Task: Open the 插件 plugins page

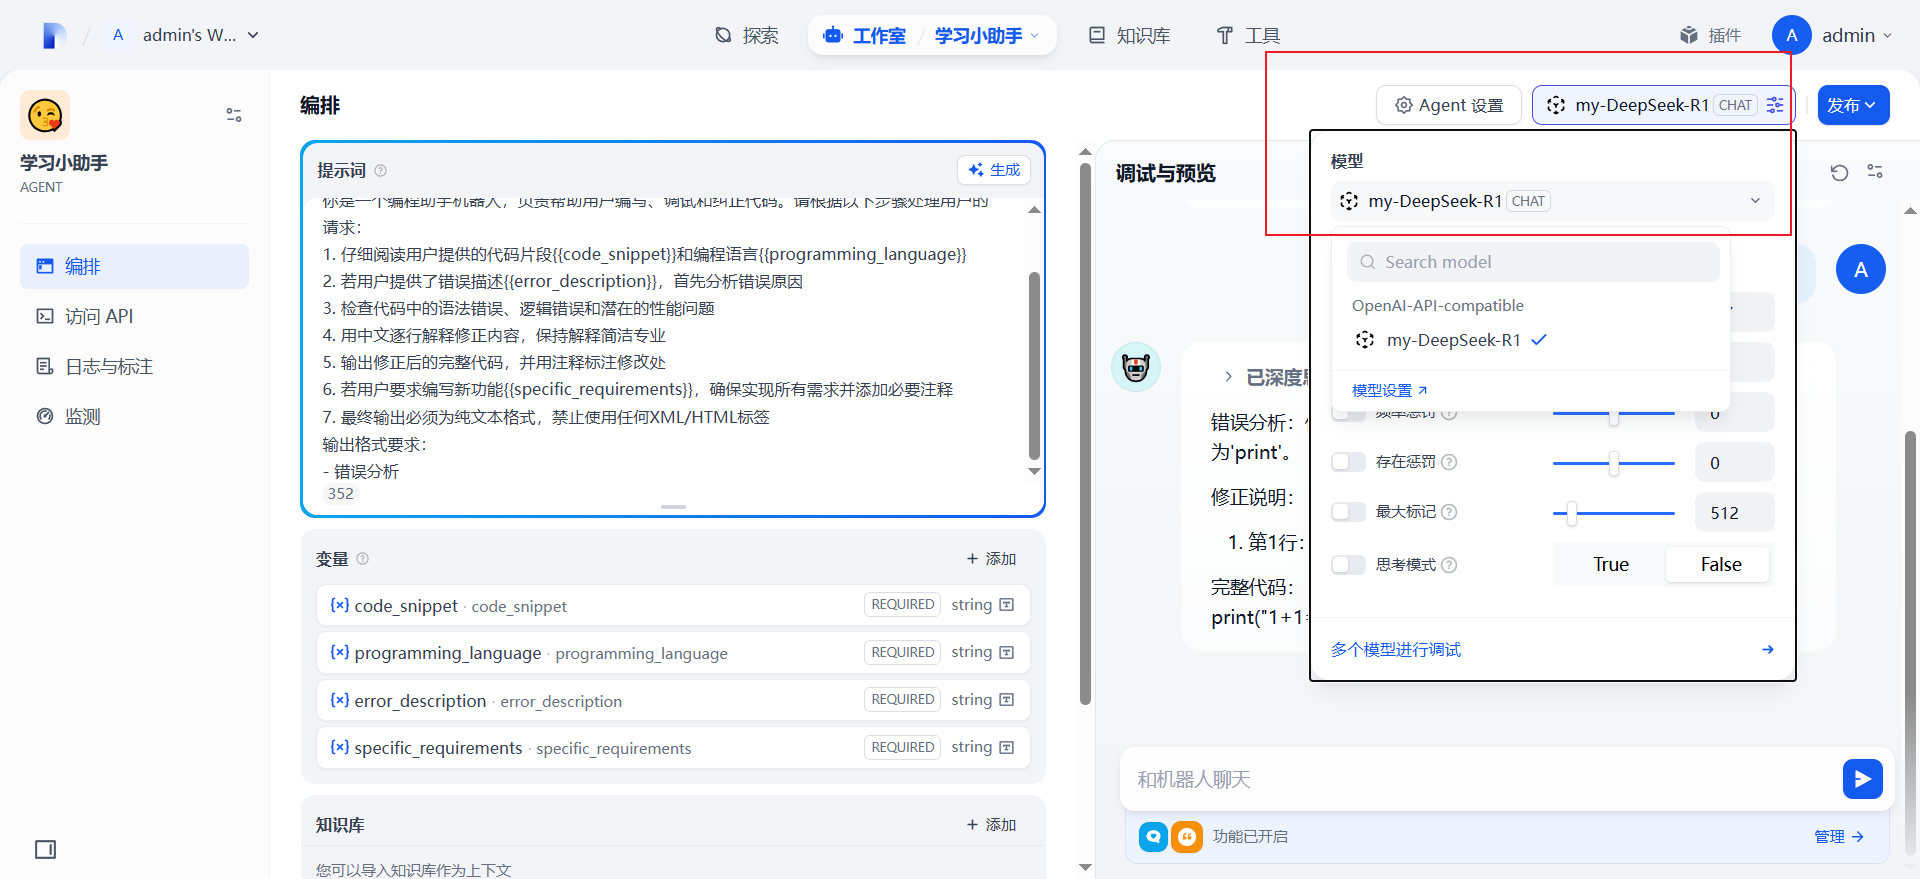Action: pos(1711,35)
